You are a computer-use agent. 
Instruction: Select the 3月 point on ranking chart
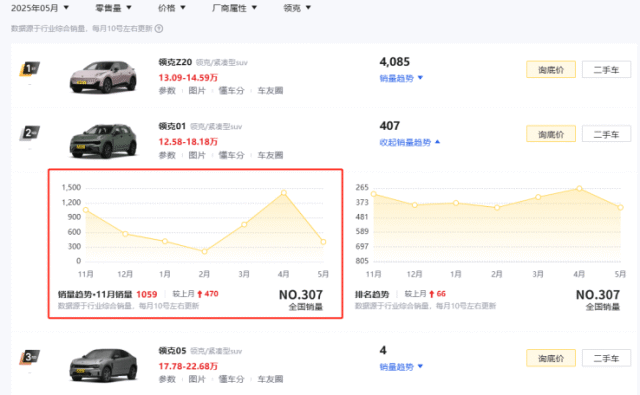(538, 197)
